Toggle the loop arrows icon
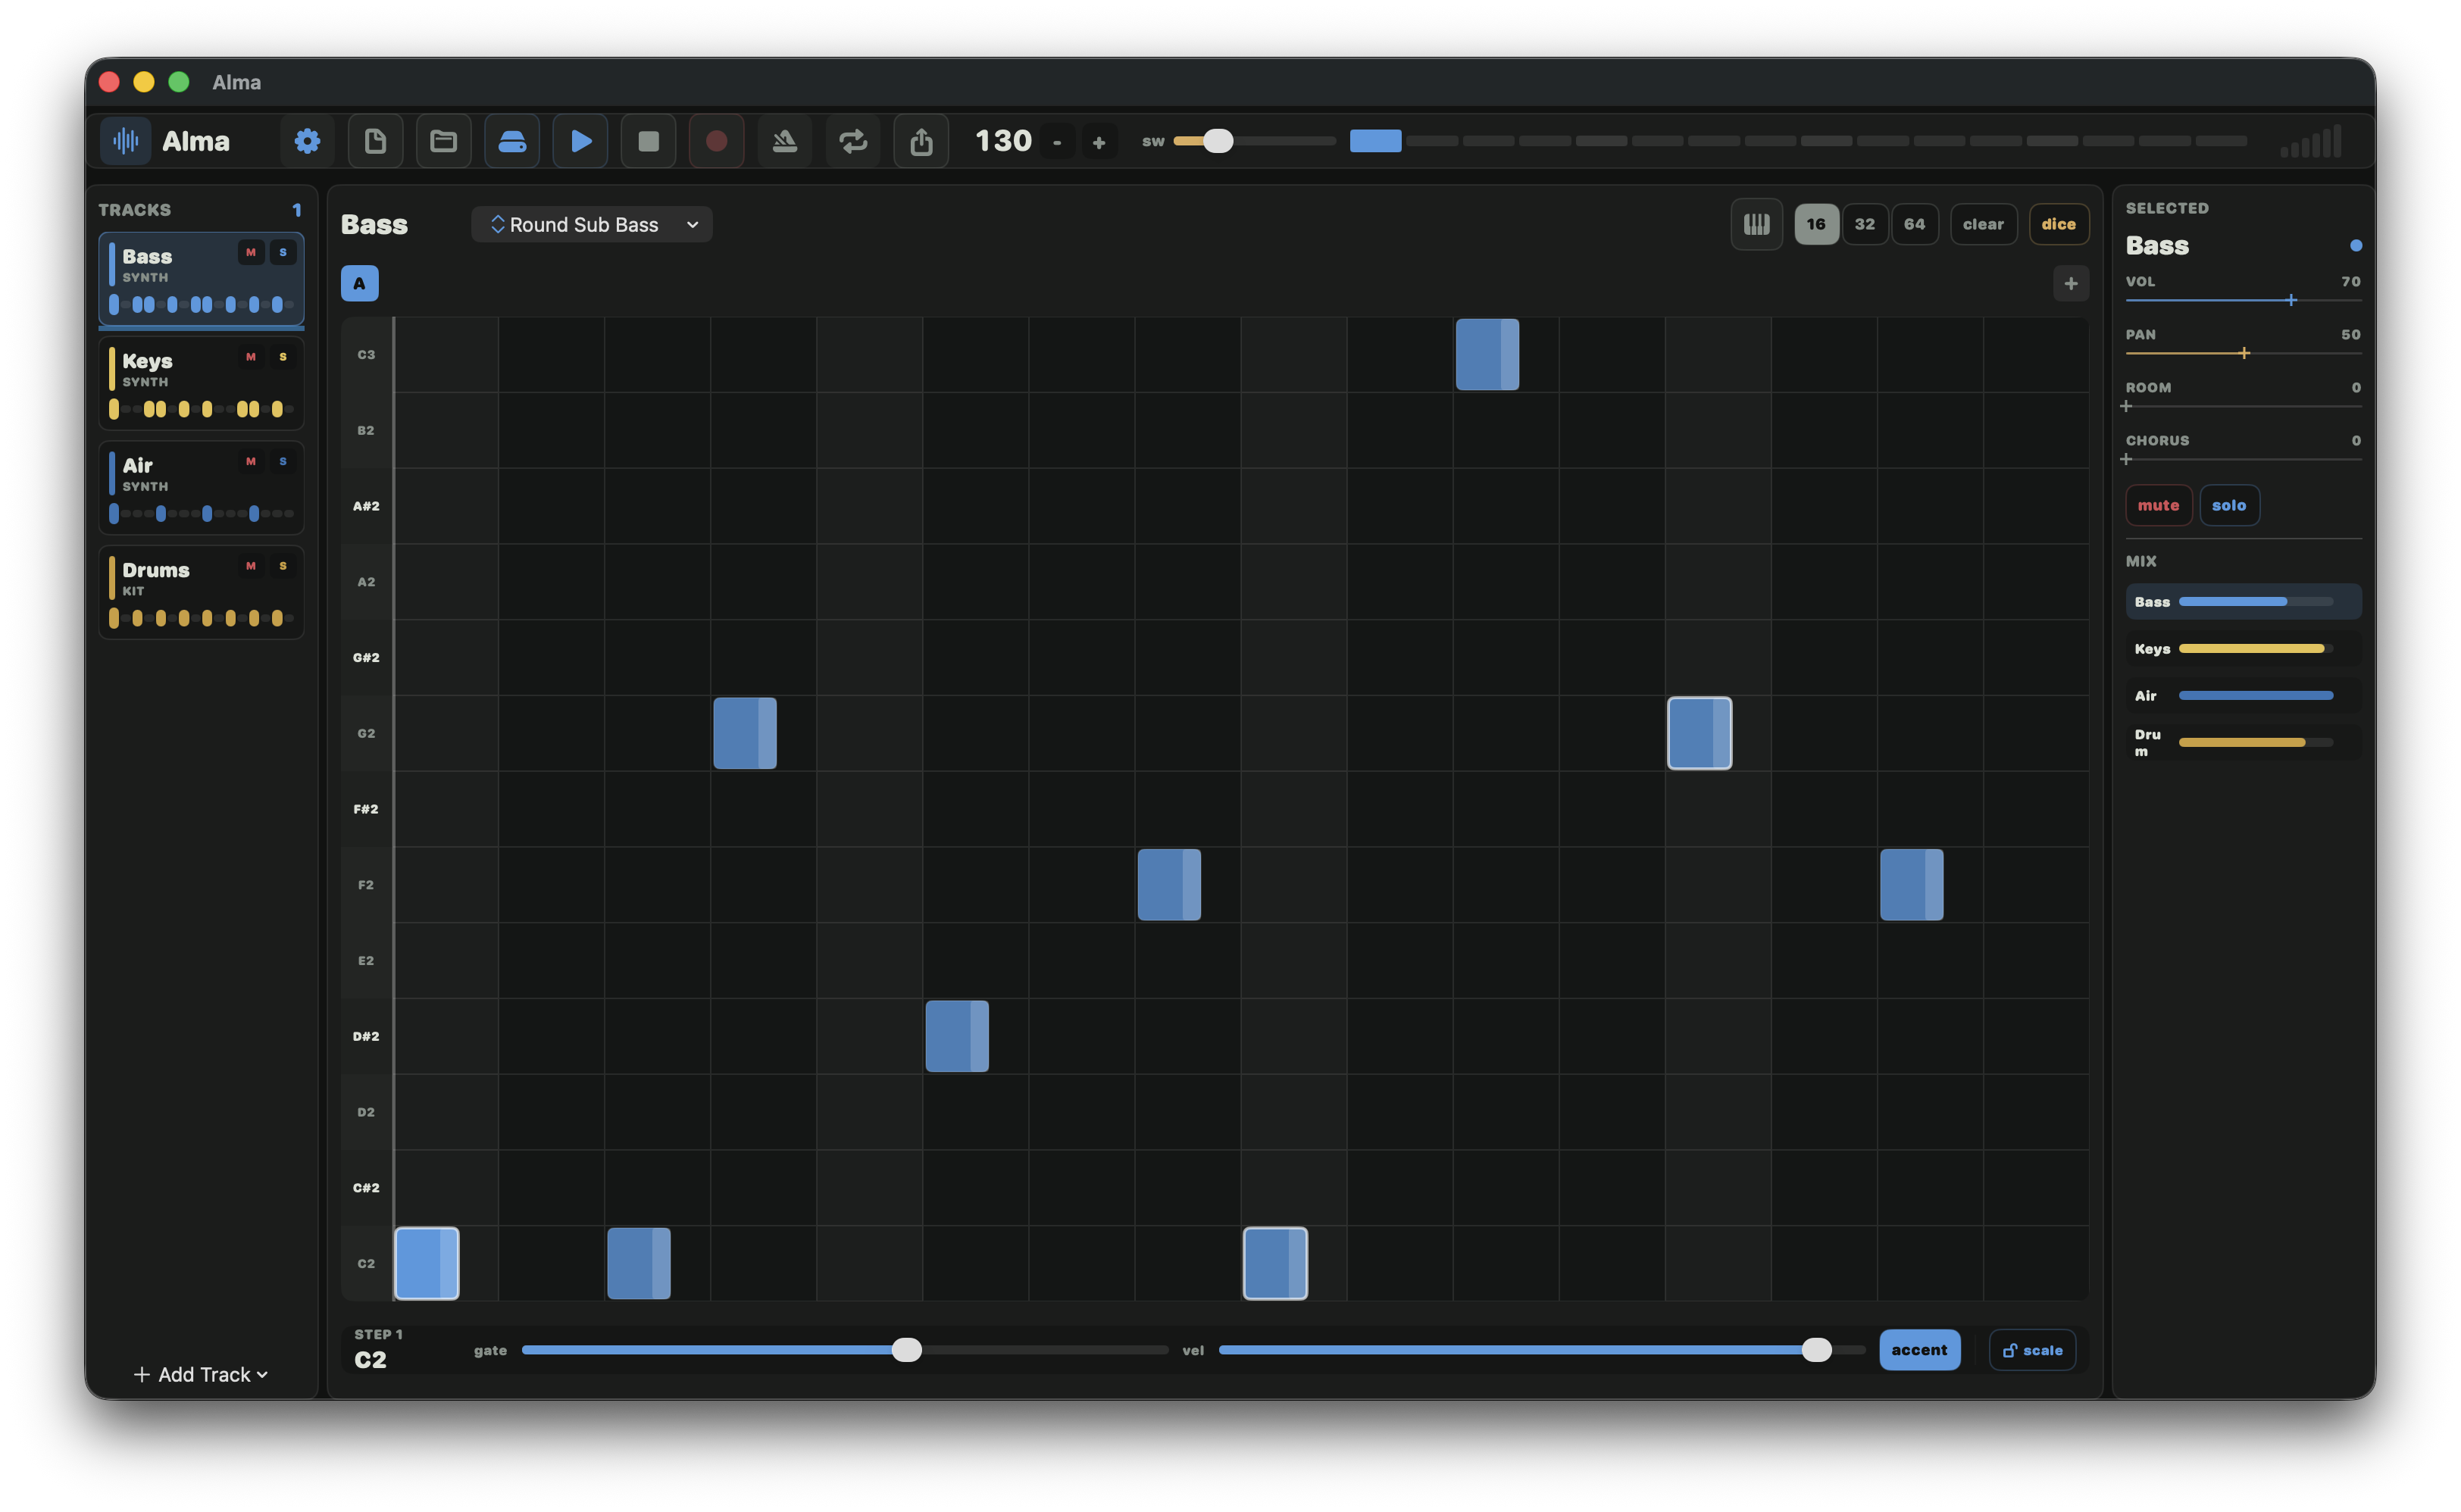The image size is (2461, 1512). click(853, 141)
